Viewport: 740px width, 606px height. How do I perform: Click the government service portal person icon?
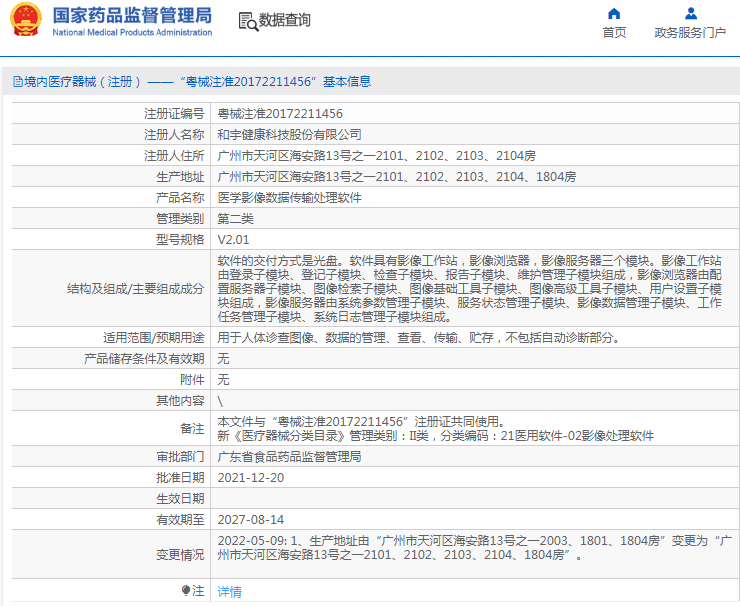(691, 13)
